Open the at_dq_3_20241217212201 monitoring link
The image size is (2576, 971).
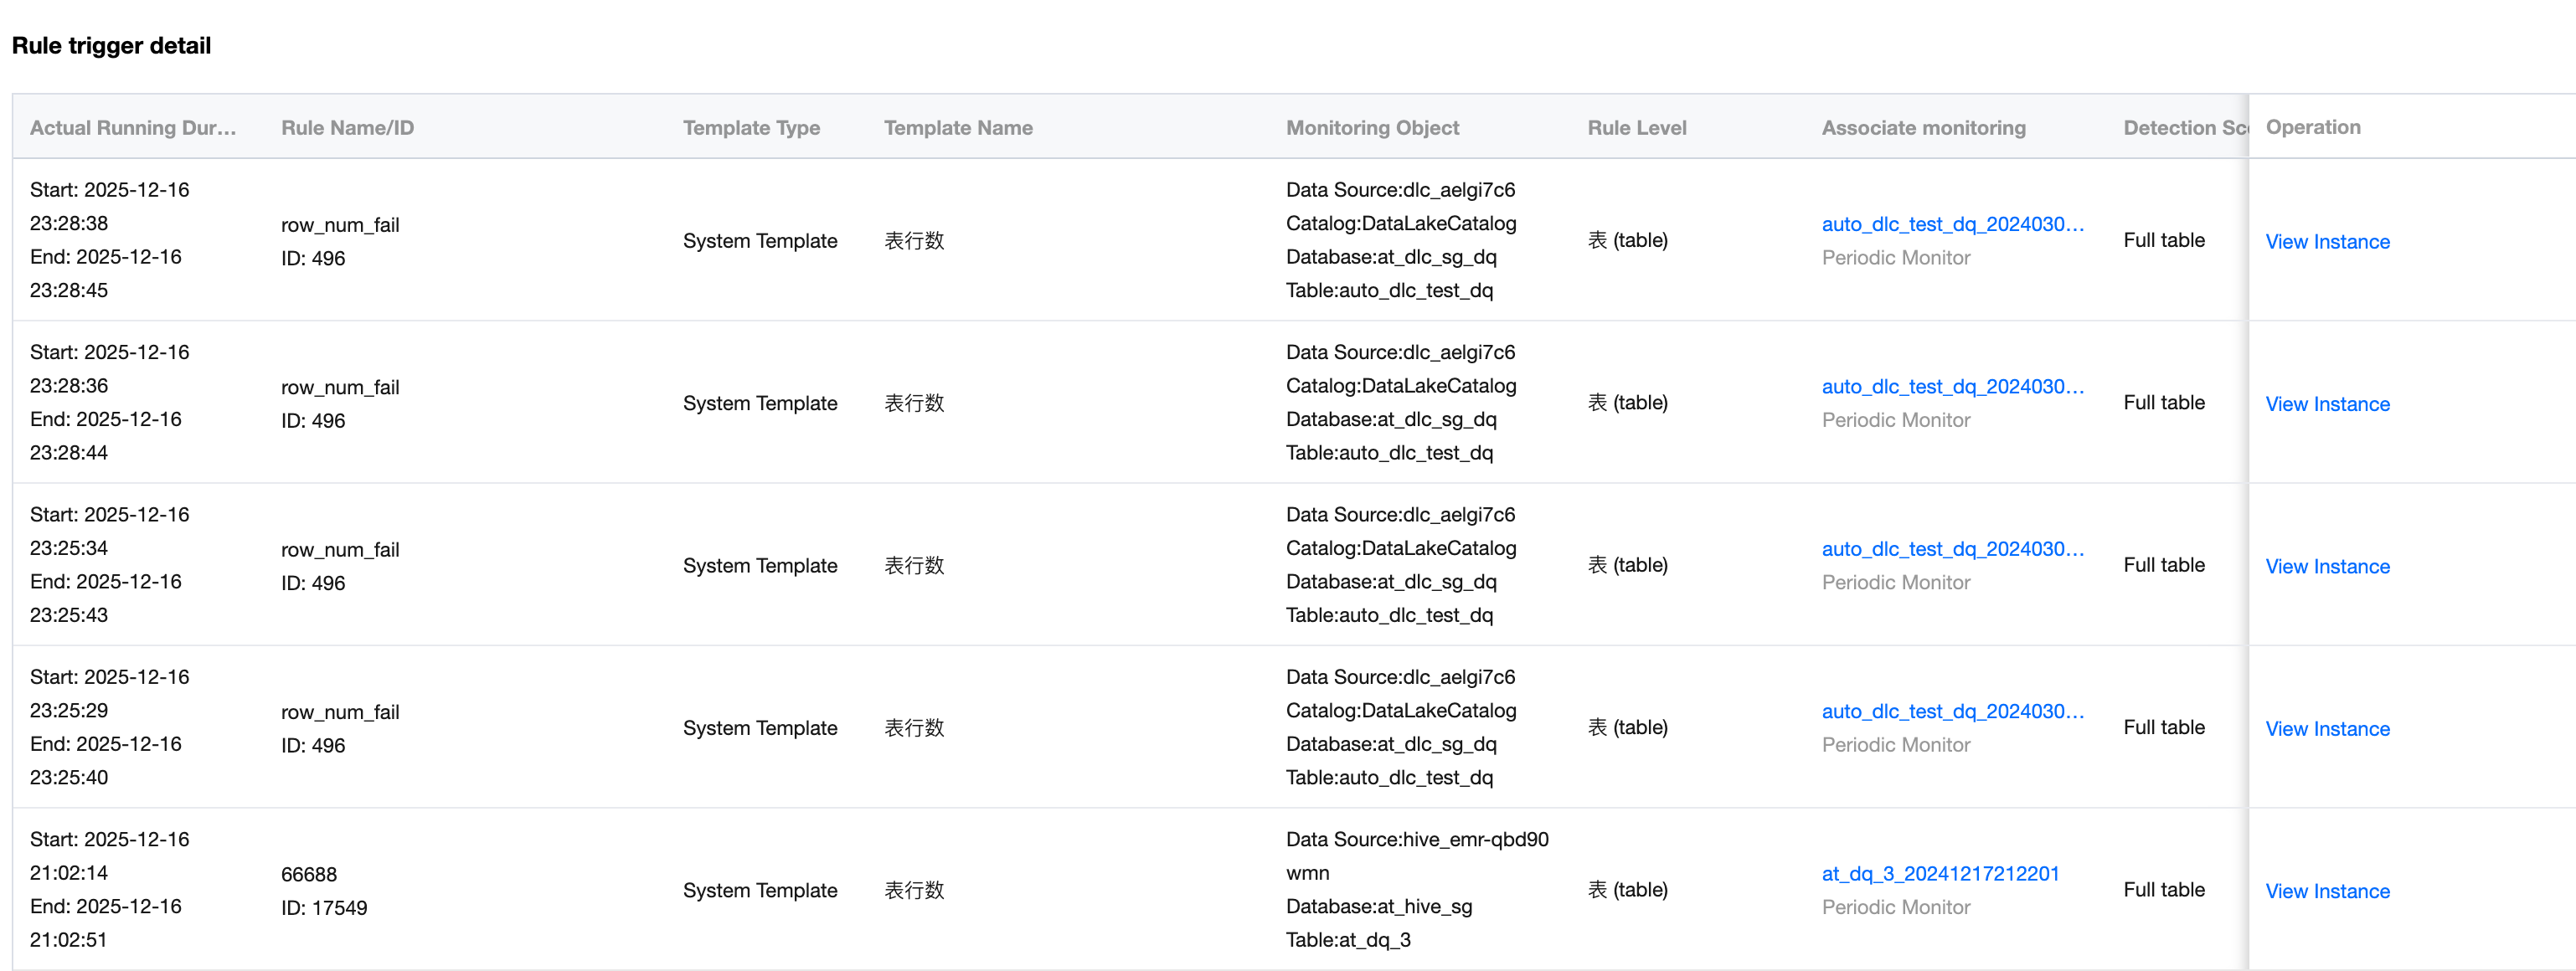[x=1940, y=873]
